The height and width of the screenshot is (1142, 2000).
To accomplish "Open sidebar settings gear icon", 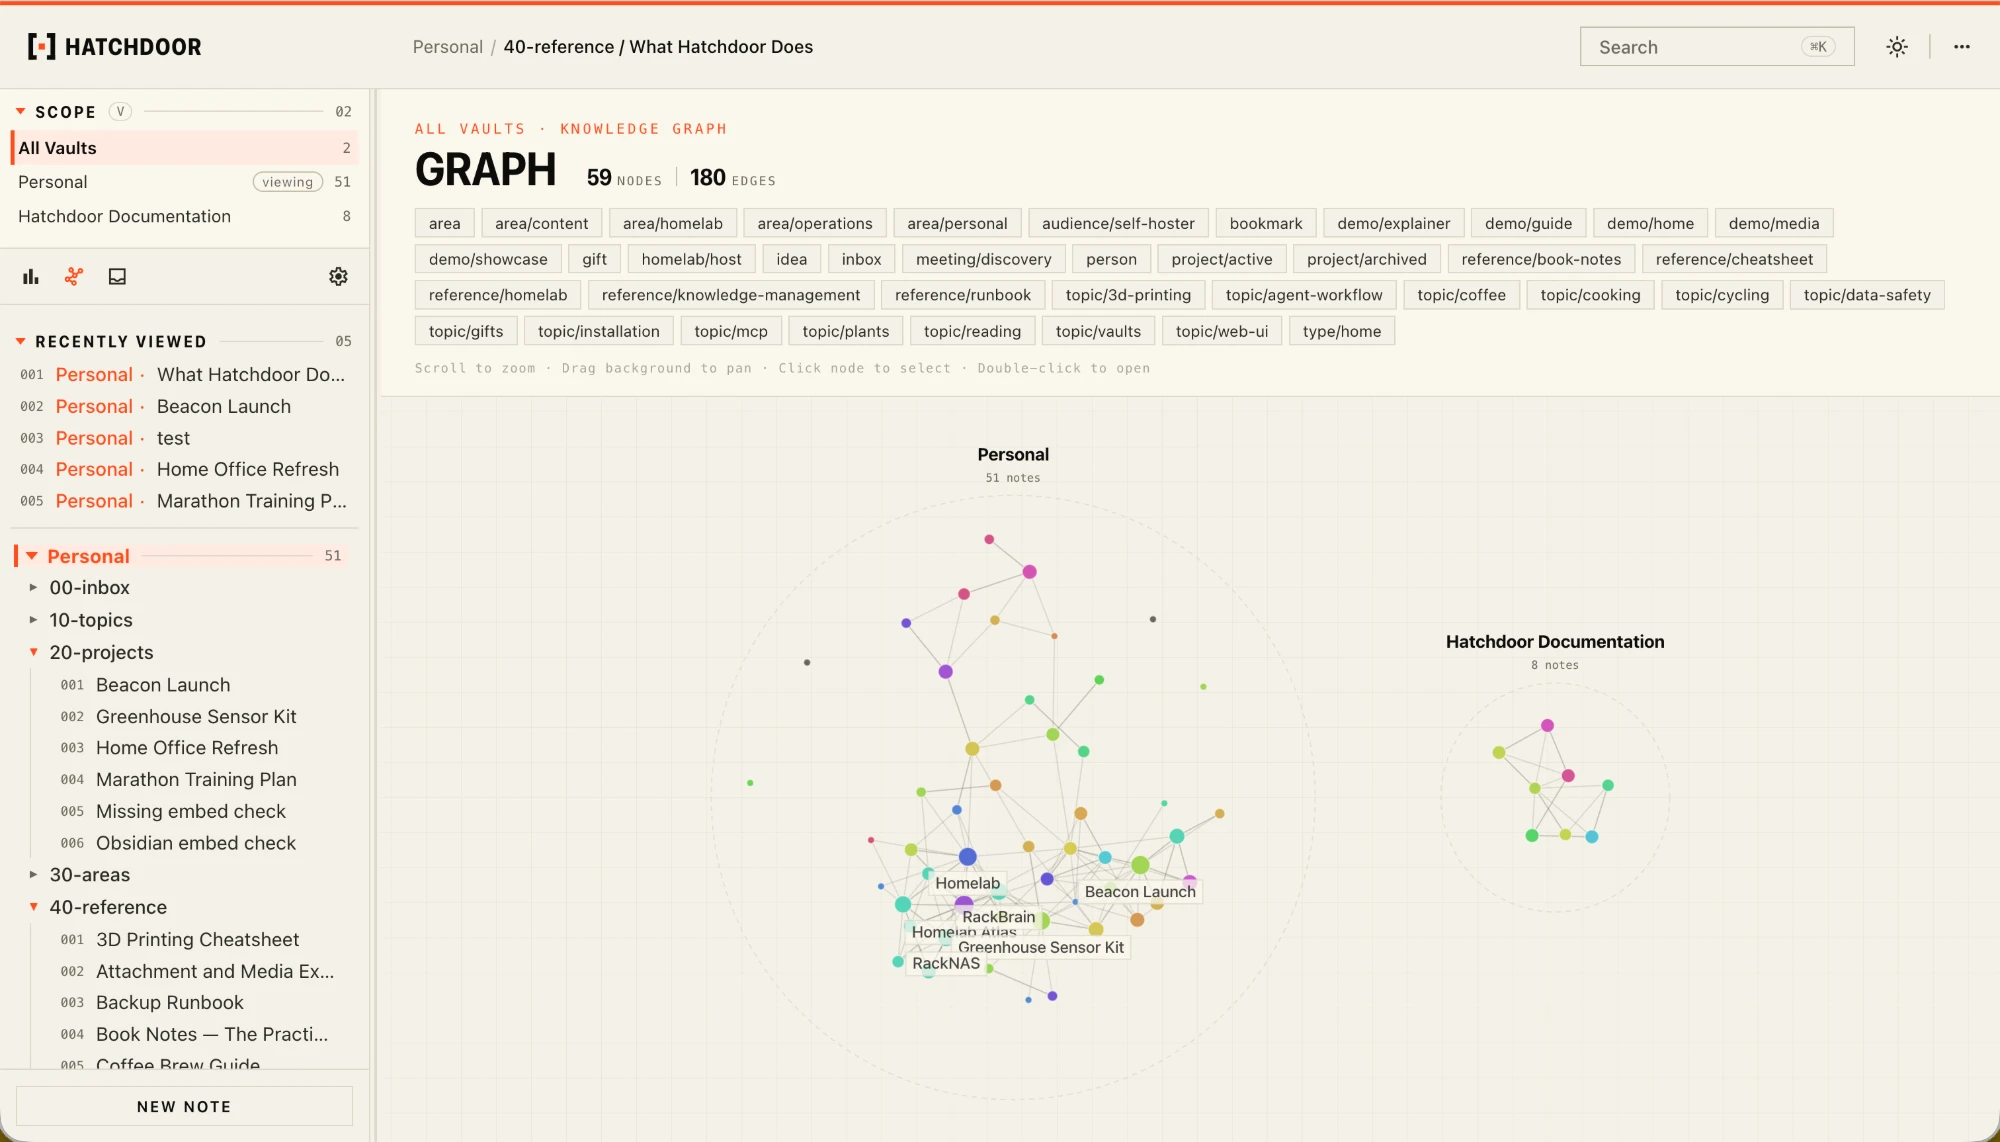I will pyautogui.click(x=338, y=277).
